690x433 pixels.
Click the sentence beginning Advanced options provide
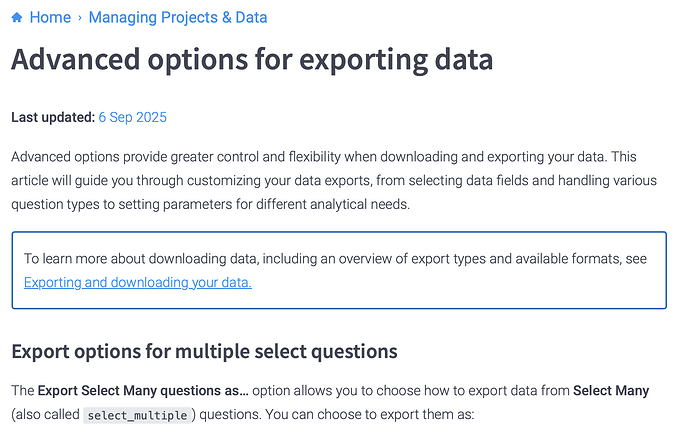324,157
